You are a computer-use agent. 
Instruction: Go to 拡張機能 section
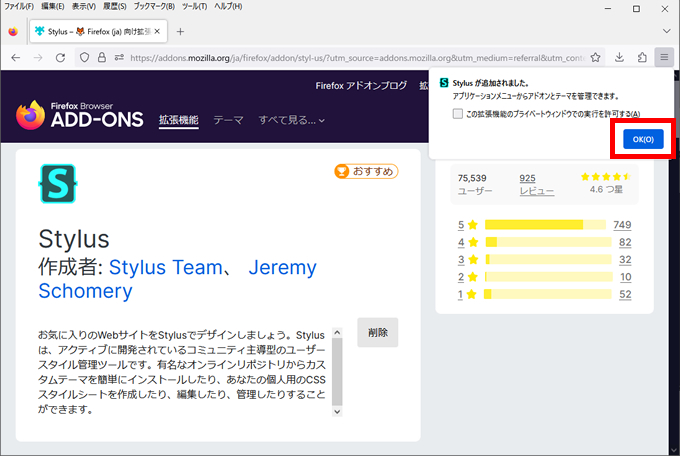[x=179, y=120]
